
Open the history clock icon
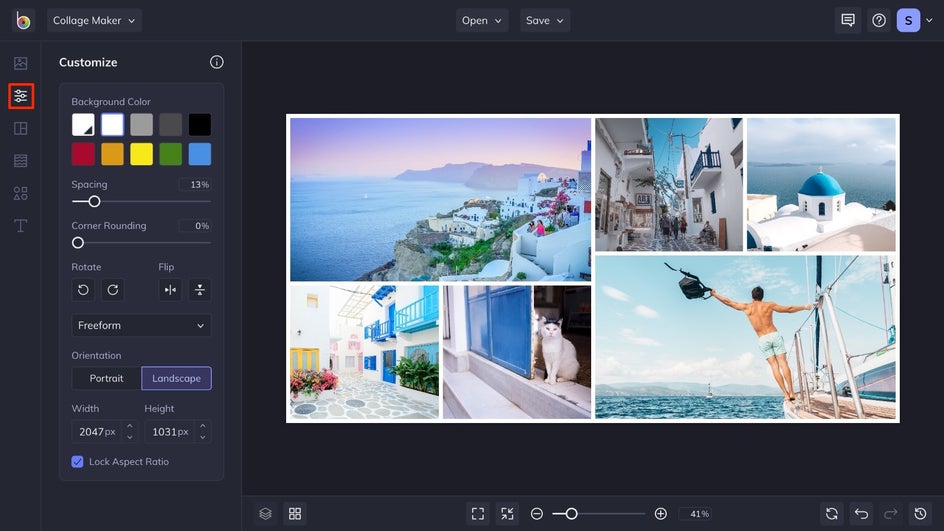click(921, 514)
